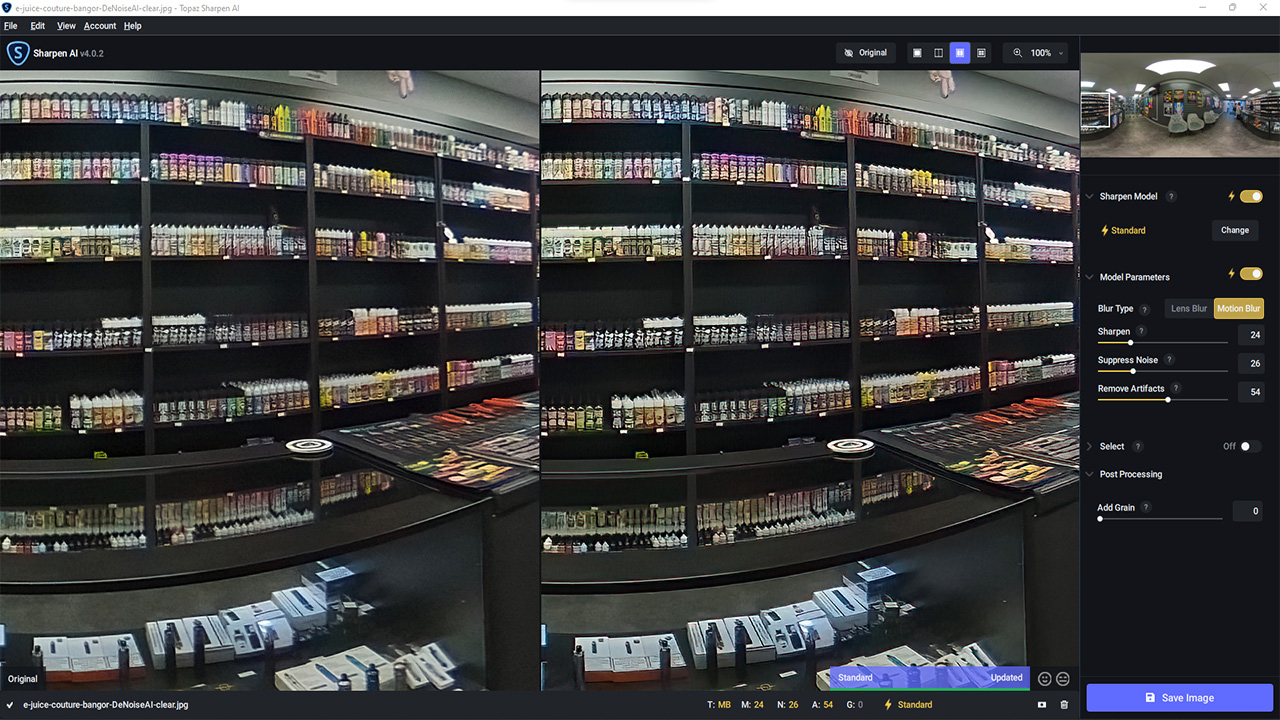Collapse the Sharpen Model section
The width and height of the screenshot is (1280, 720).
(x=1090, y=197)
